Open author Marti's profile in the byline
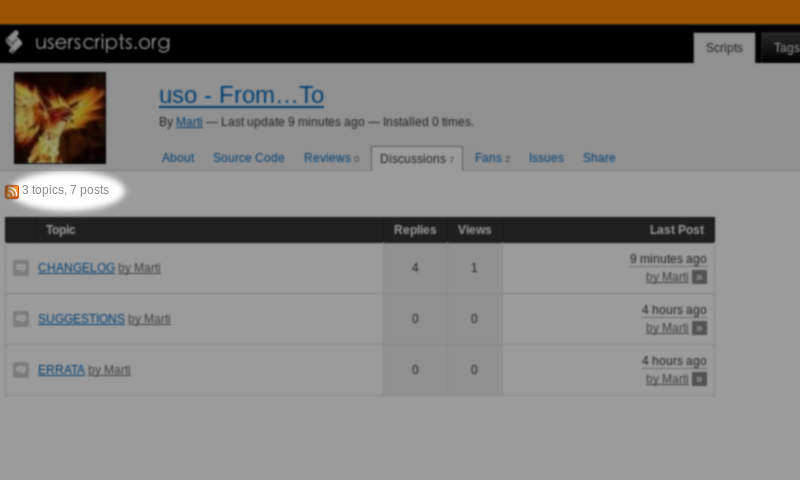The width and height of the screenshot is (800, 480). 189,122
